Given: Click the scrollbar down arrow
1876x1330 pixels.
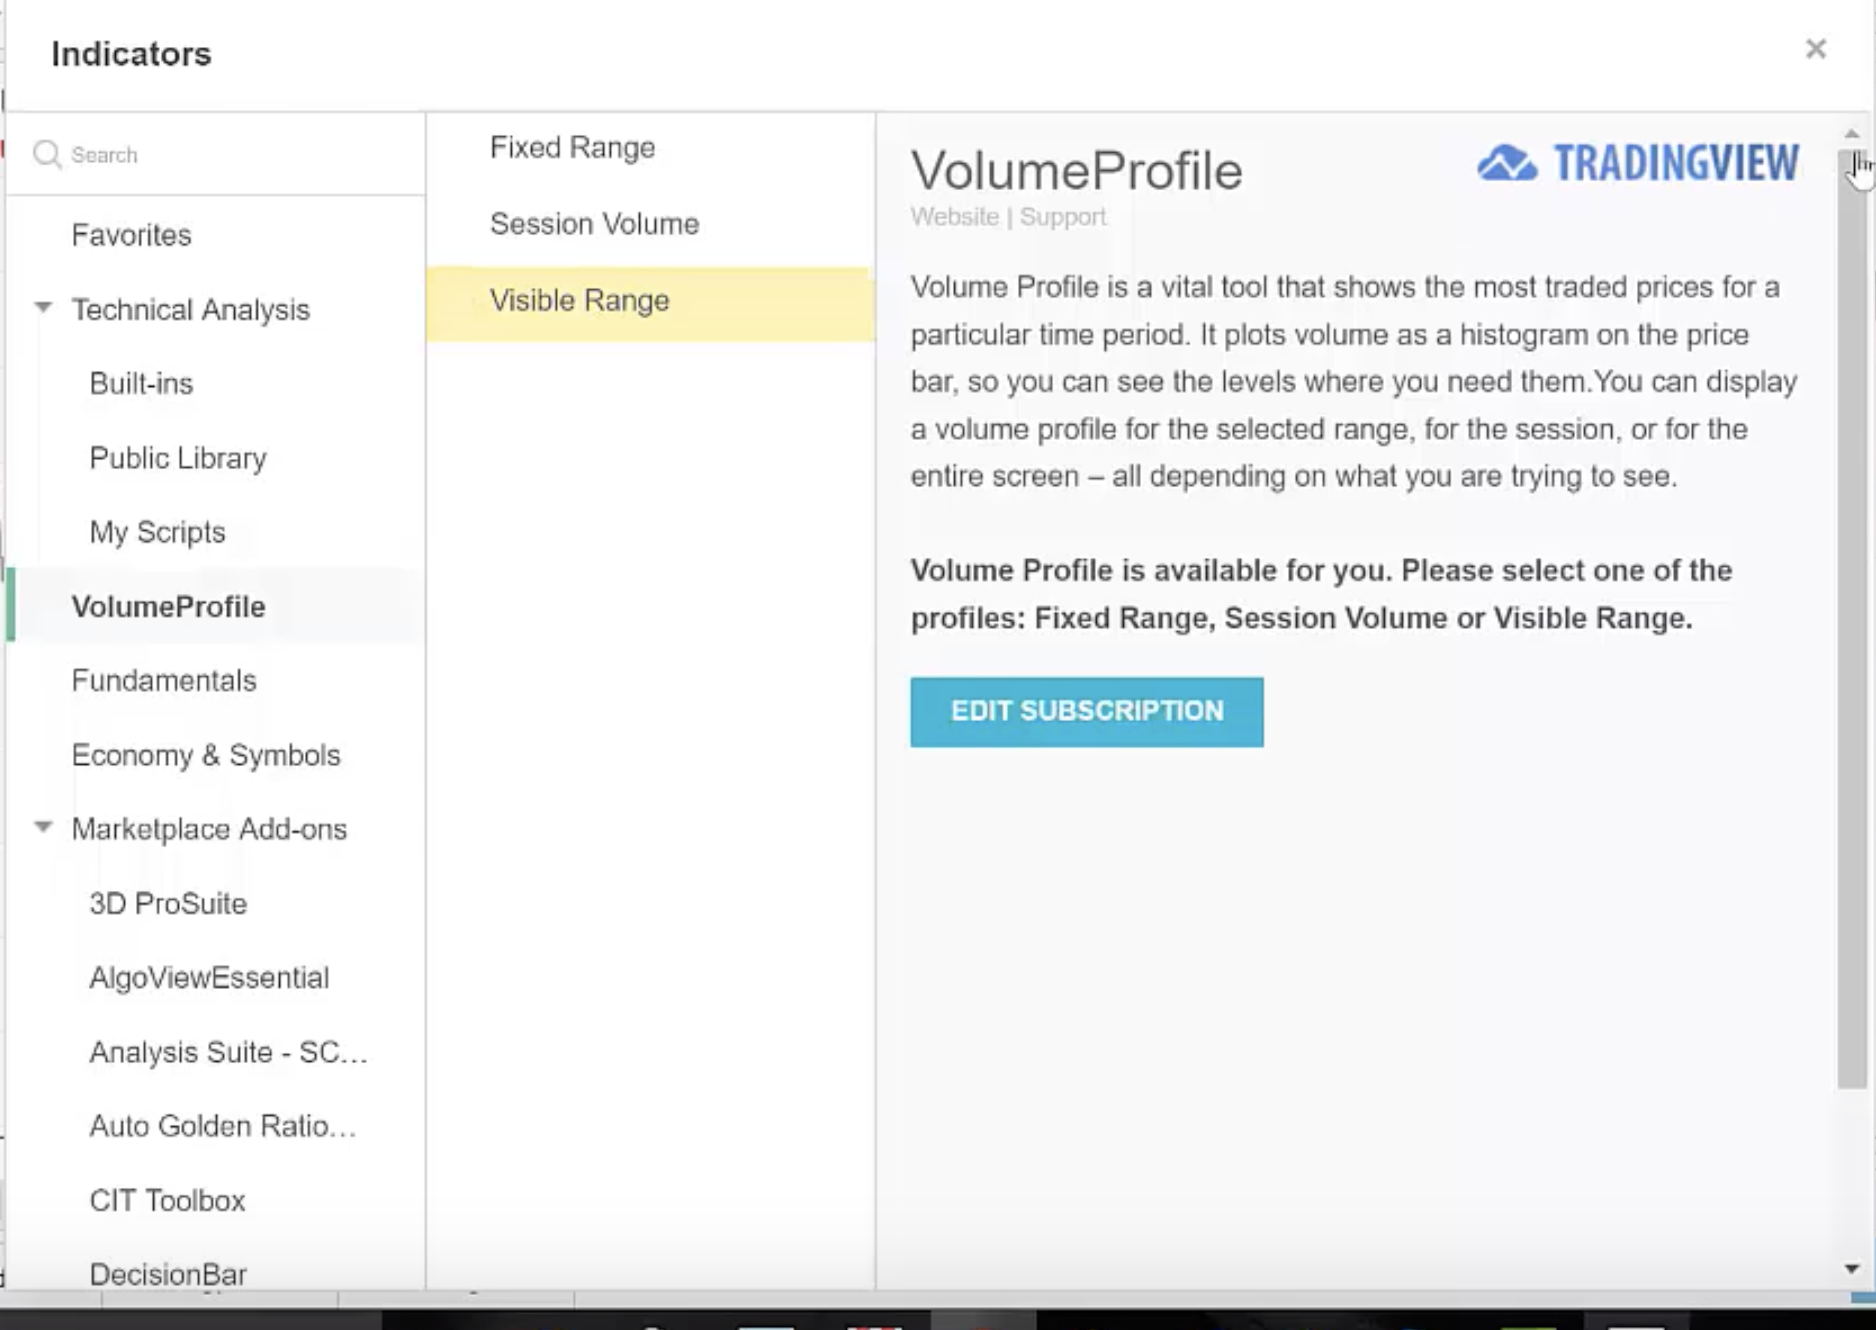Looking at the screenshot, I should (1852, 1269).
